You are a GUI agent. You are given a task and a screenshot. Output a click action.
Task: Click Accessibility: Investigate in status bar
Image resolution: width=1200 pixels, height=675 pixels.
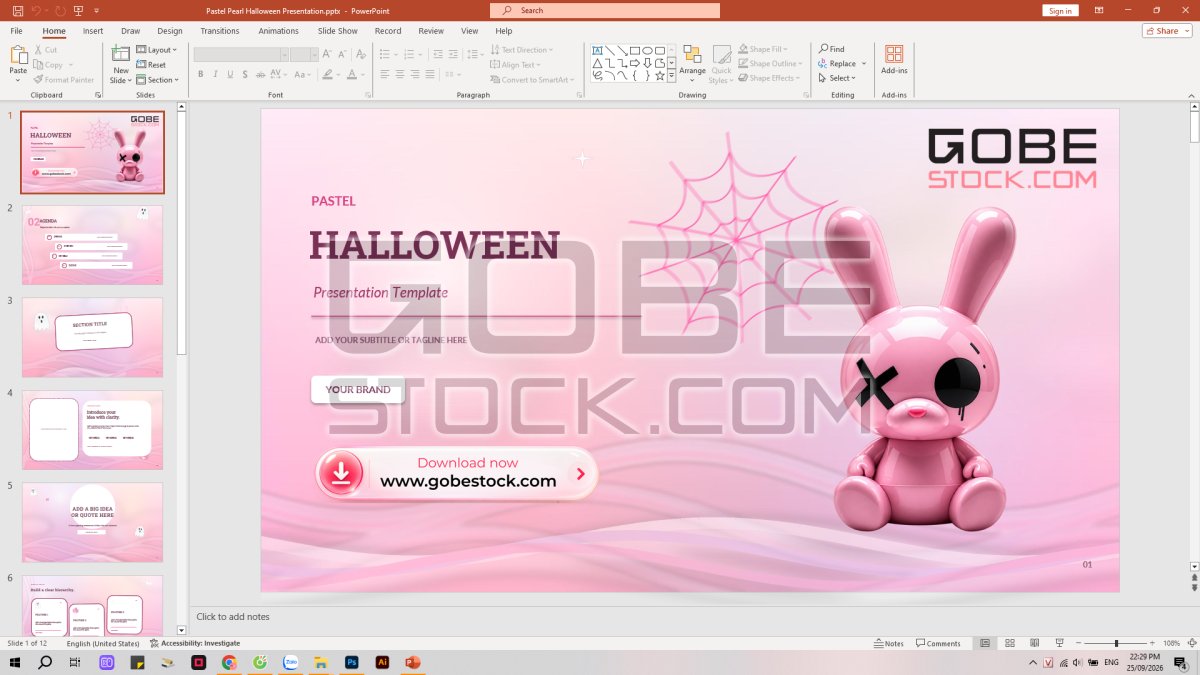(195, 643)
